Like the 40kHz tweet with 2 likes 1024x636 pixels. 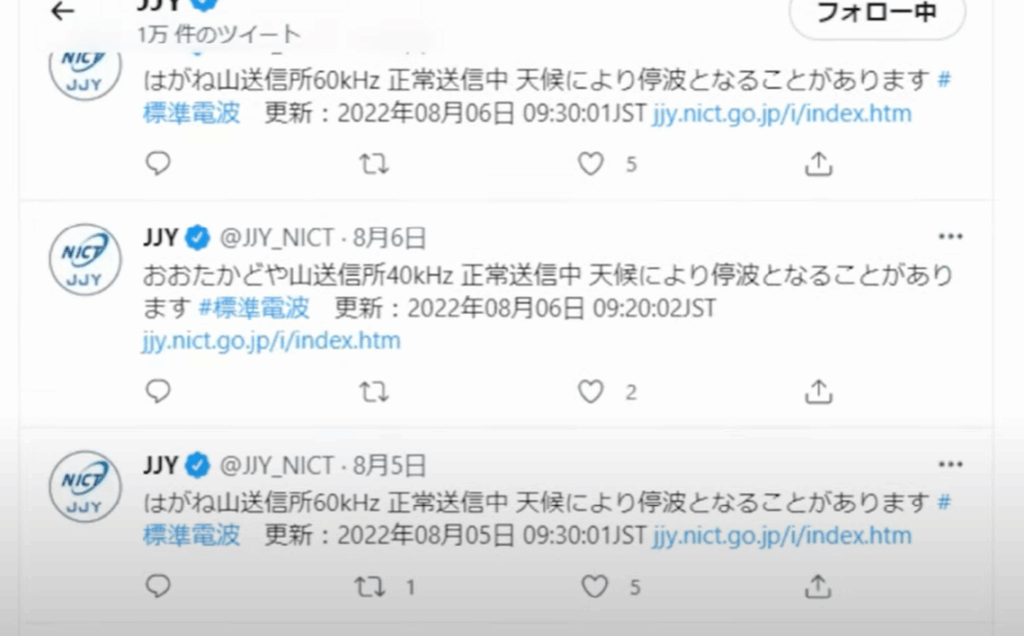pyautogui.click(x=590, y=392)
